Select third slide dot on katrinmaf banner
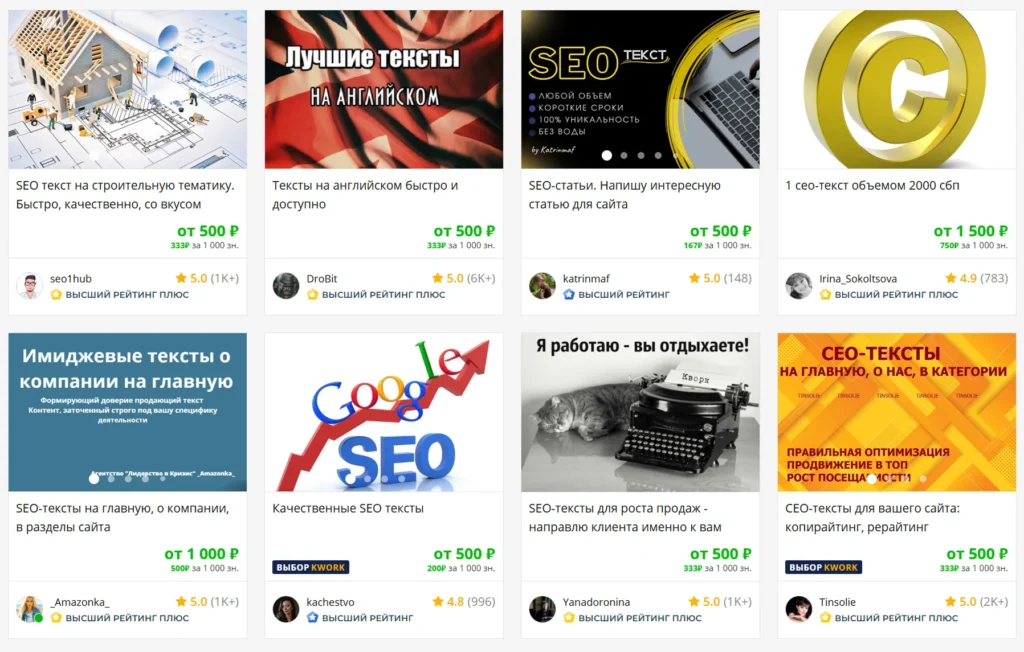Viewport: 1024px width, 652px height. point(641,155)
